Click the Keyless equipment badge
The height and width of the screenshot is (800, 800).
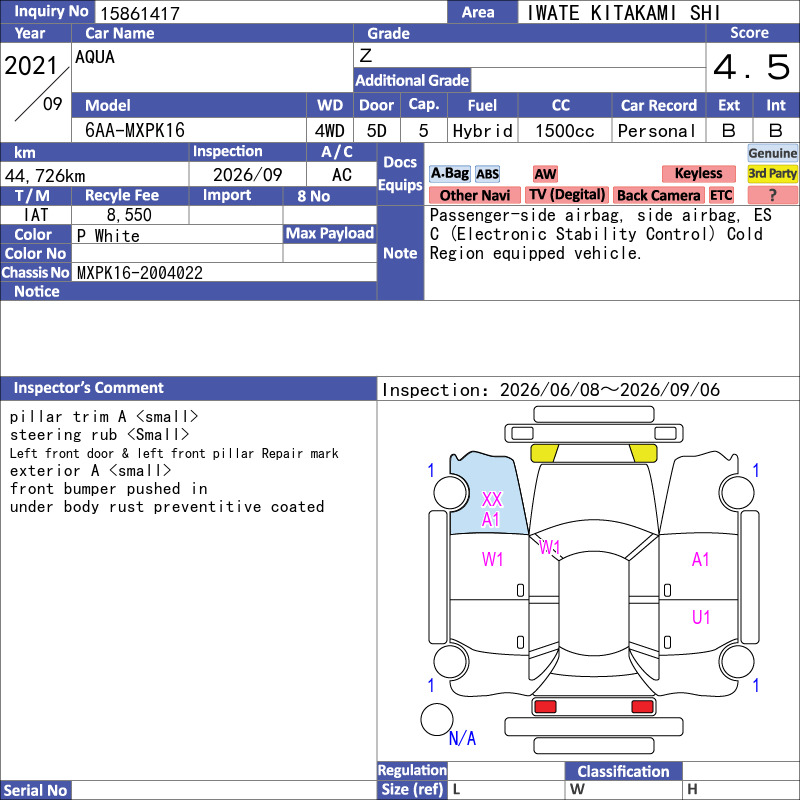[698, 174]
